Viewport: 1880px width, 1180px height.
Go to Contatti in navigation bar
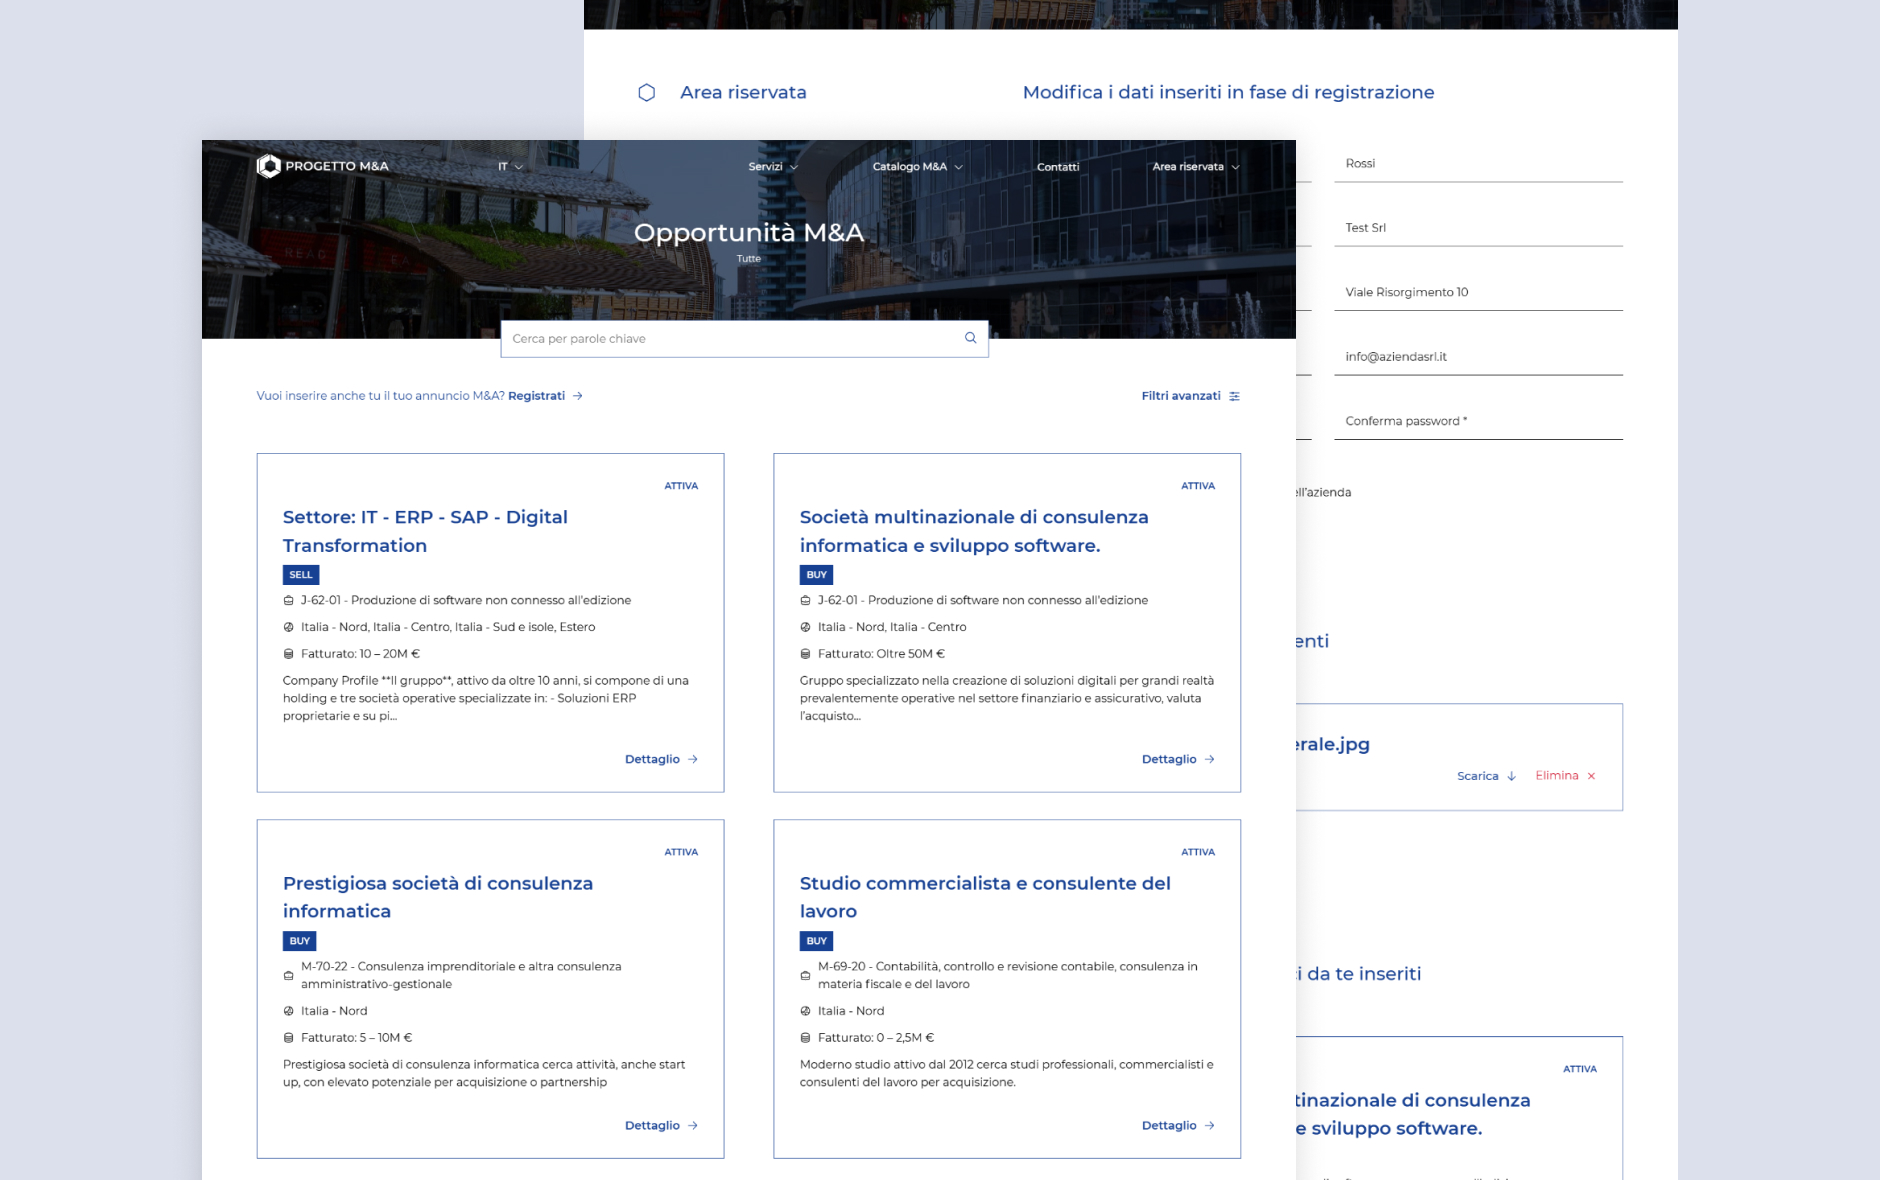pyautogui.click(x=1057, y=167)
